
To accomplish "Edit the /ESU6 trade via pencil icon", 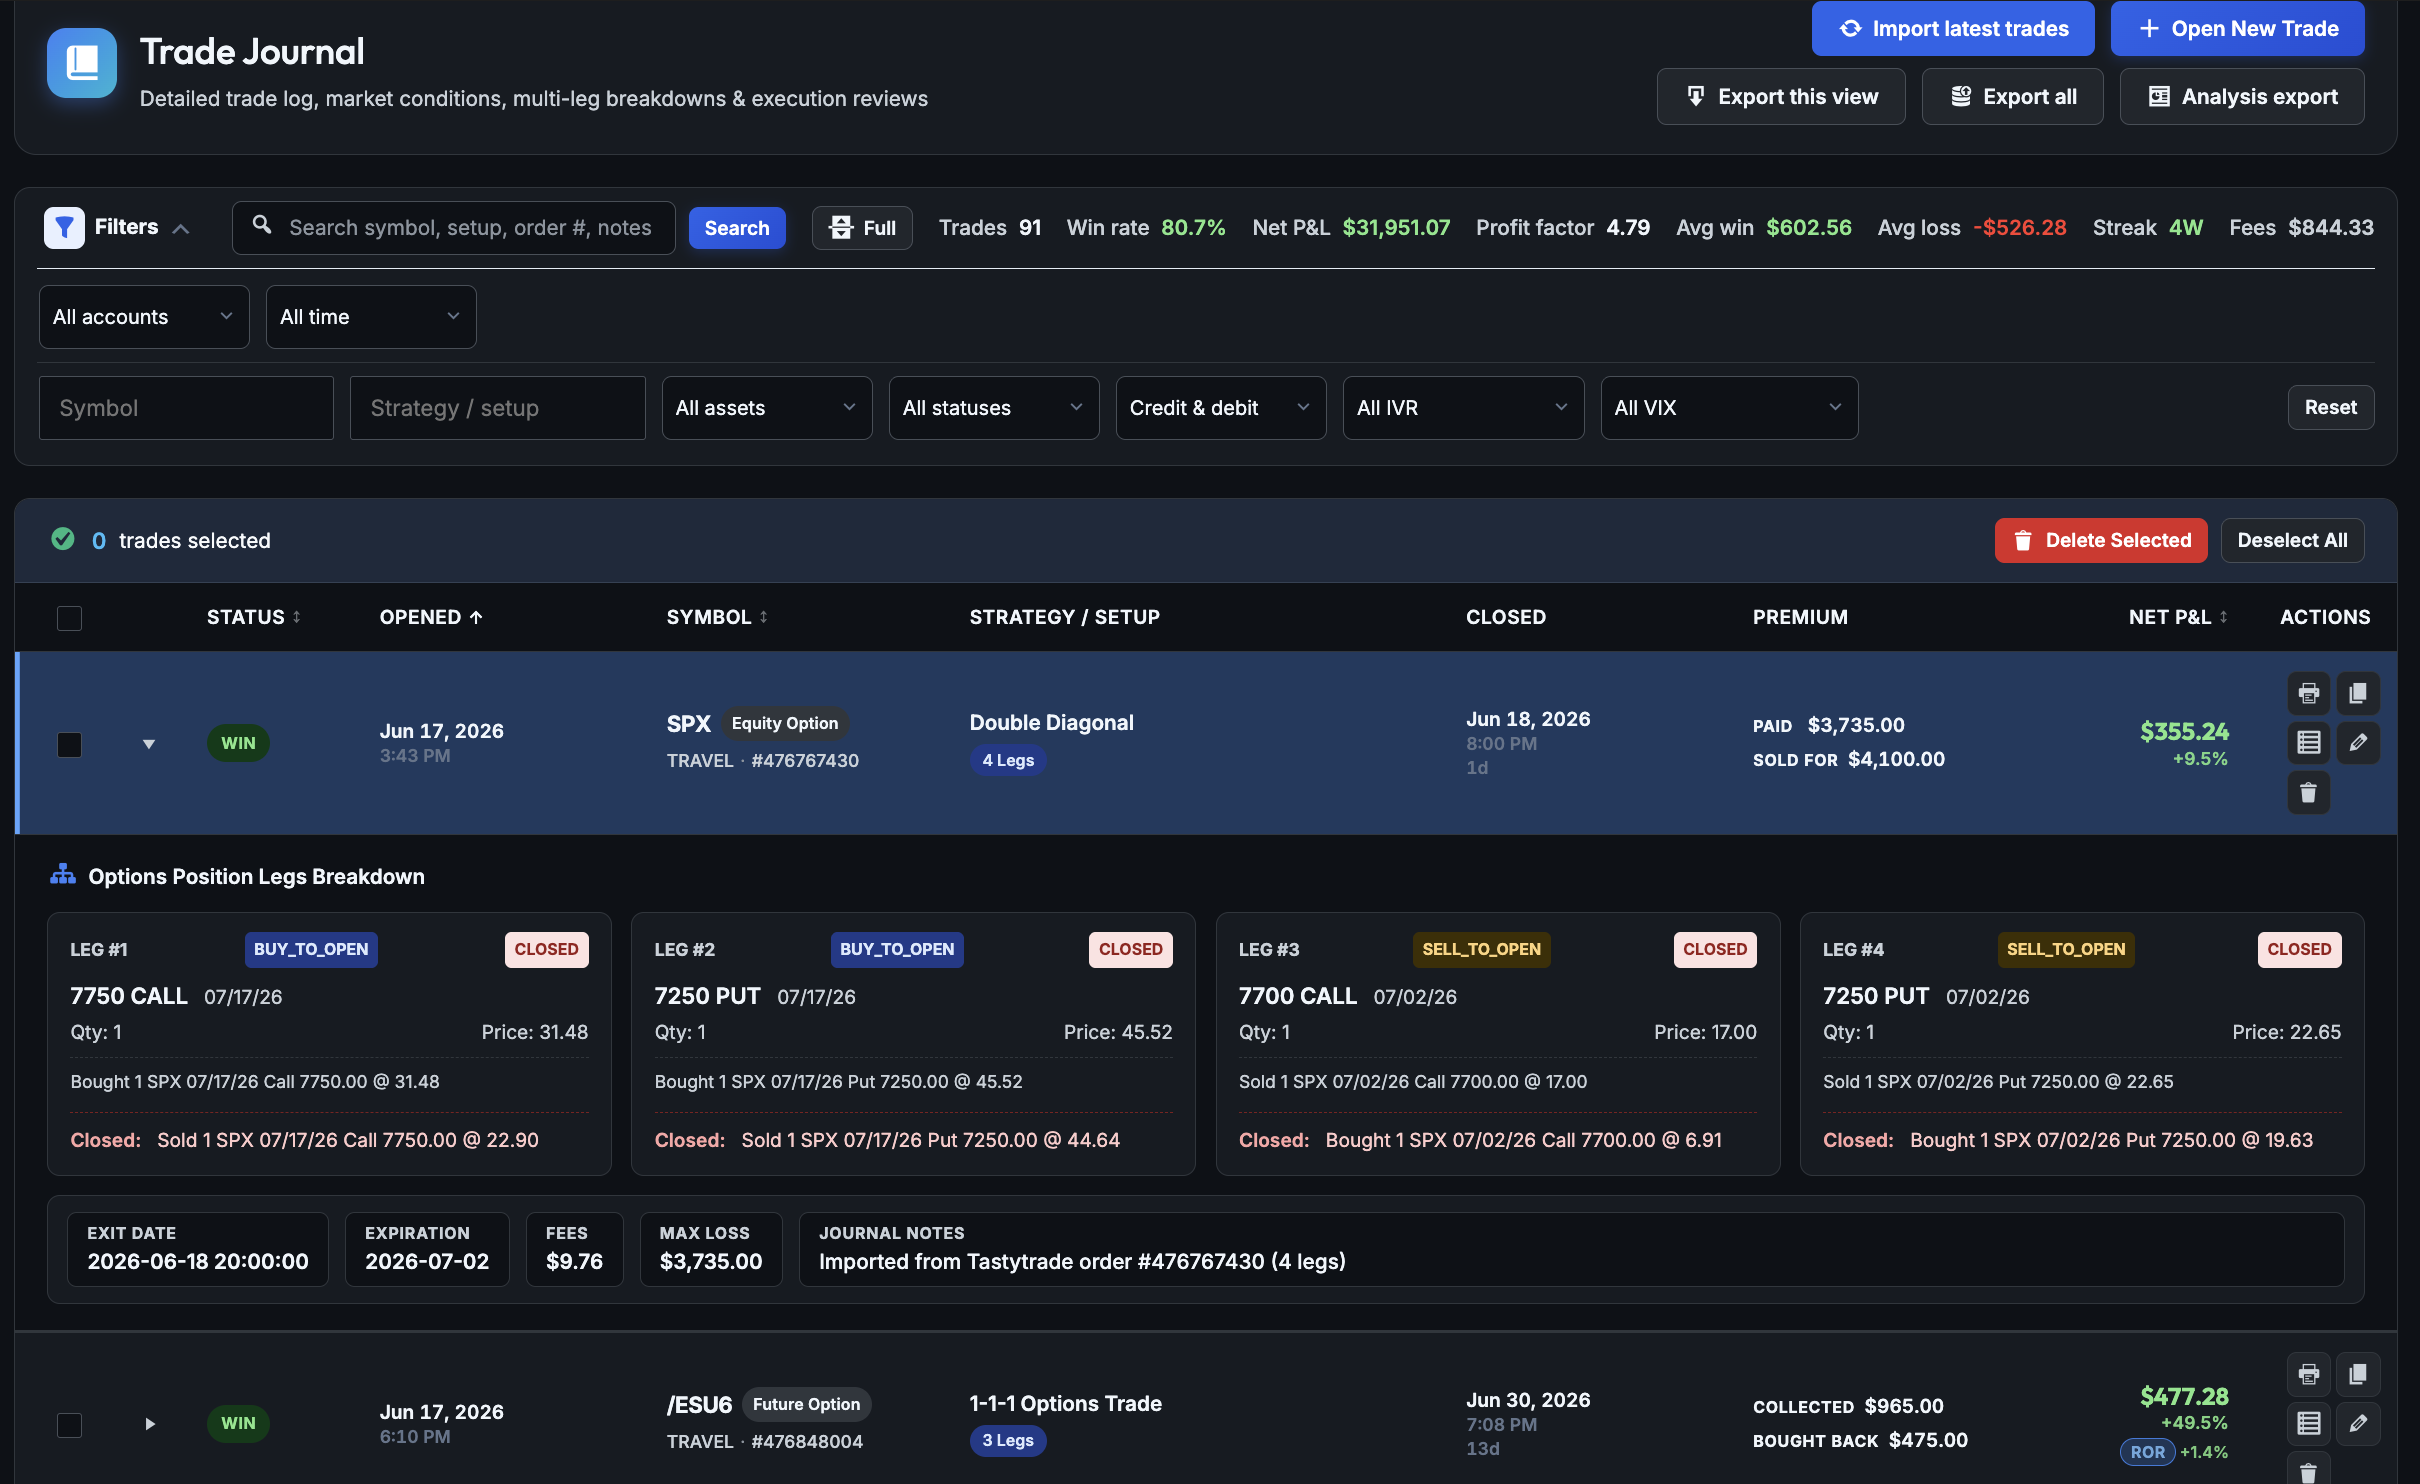I will [2357, 1423].
